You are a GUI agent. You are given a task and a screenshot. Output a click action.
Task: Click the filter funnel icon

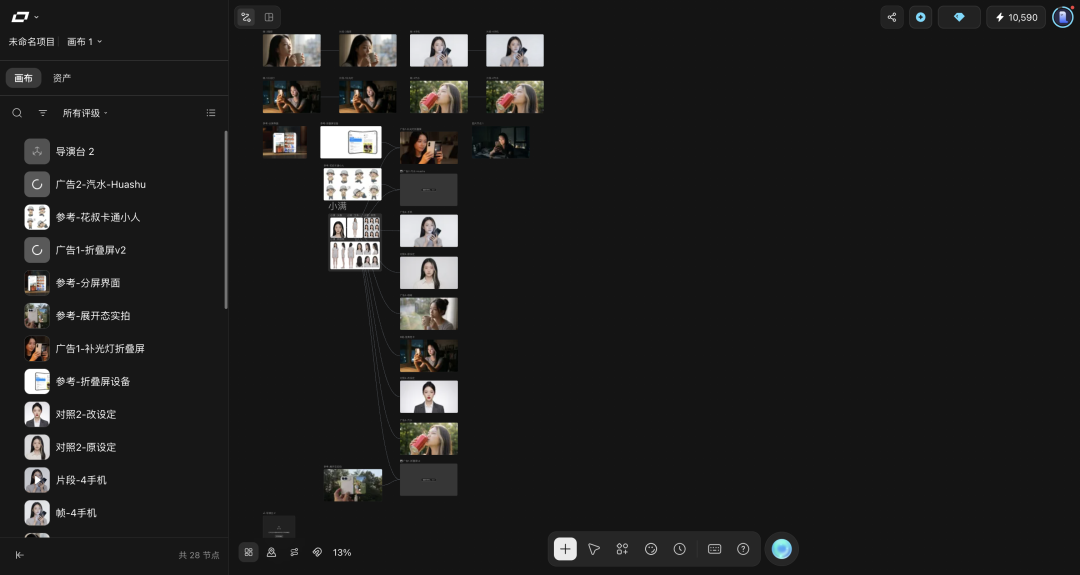(x=43, y=113)
